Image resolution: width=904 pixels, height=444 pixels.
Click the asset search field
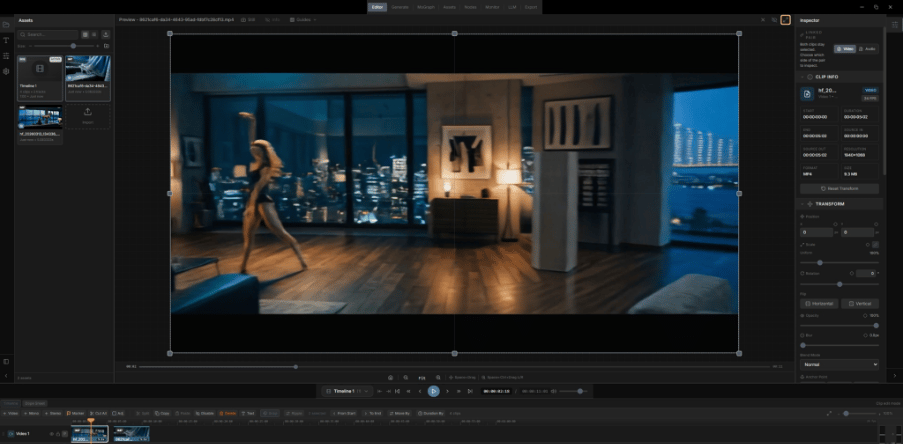[x=50, y=34]
